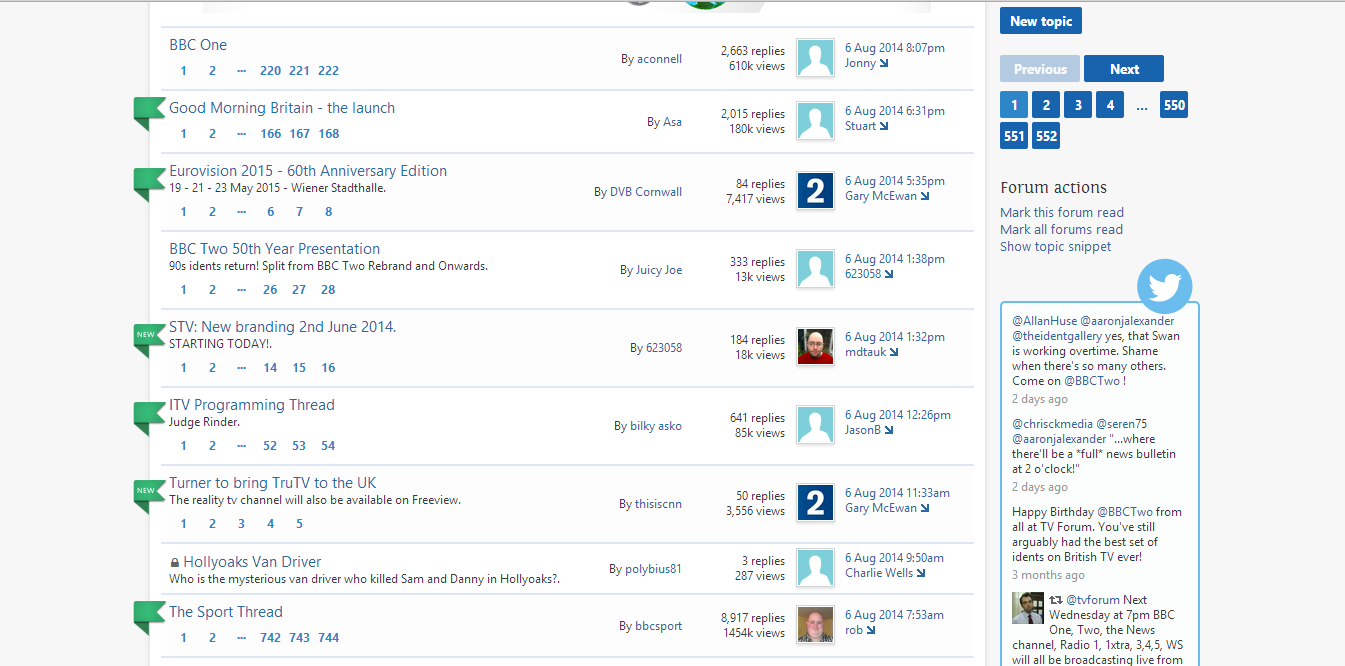The image size is (1345, 666).
Task: Click green flag on The Sport Thread
Action: (x=149, y=617)
